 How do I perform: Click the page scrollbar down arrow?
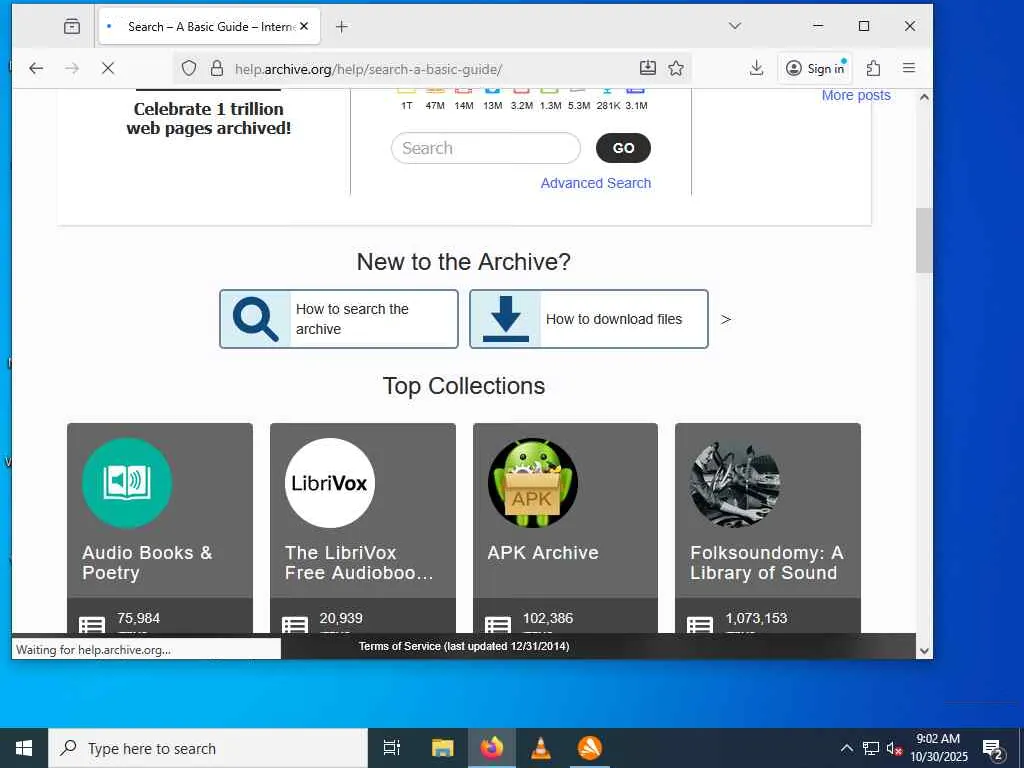(x=923, y=650)
